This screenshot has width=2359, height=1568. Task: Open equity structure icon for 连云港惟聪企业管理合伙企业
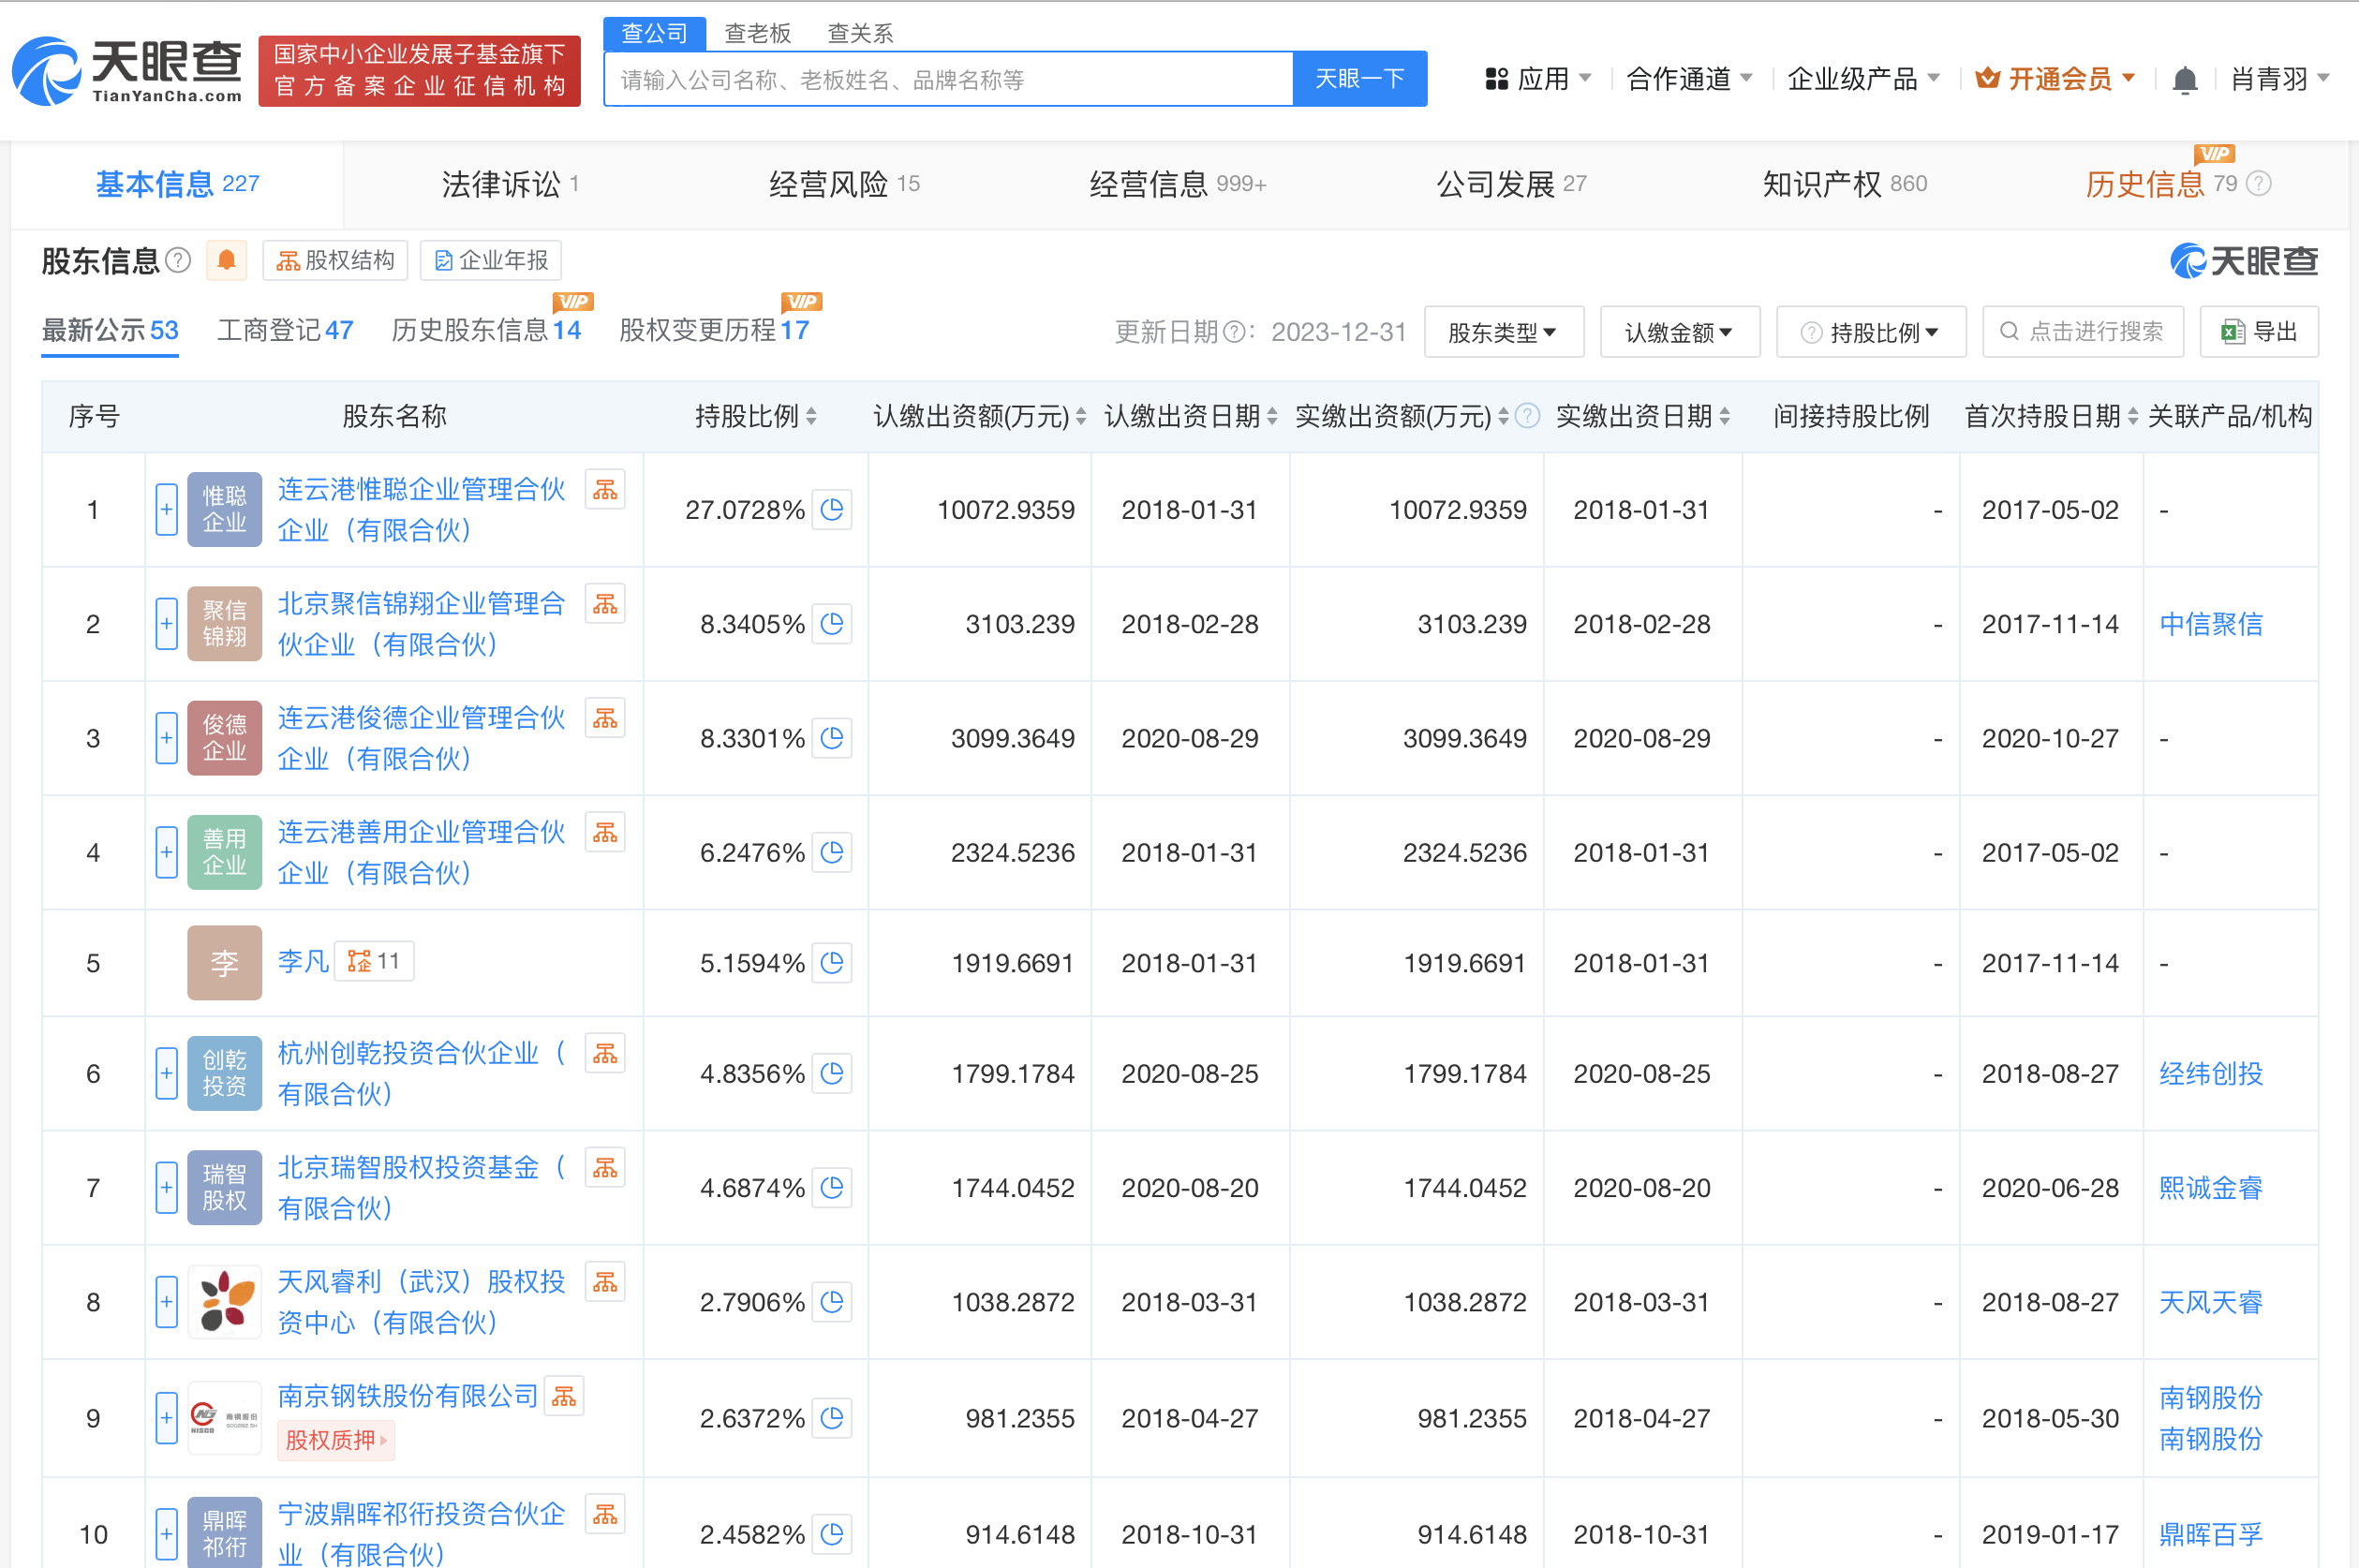[605, 490]
